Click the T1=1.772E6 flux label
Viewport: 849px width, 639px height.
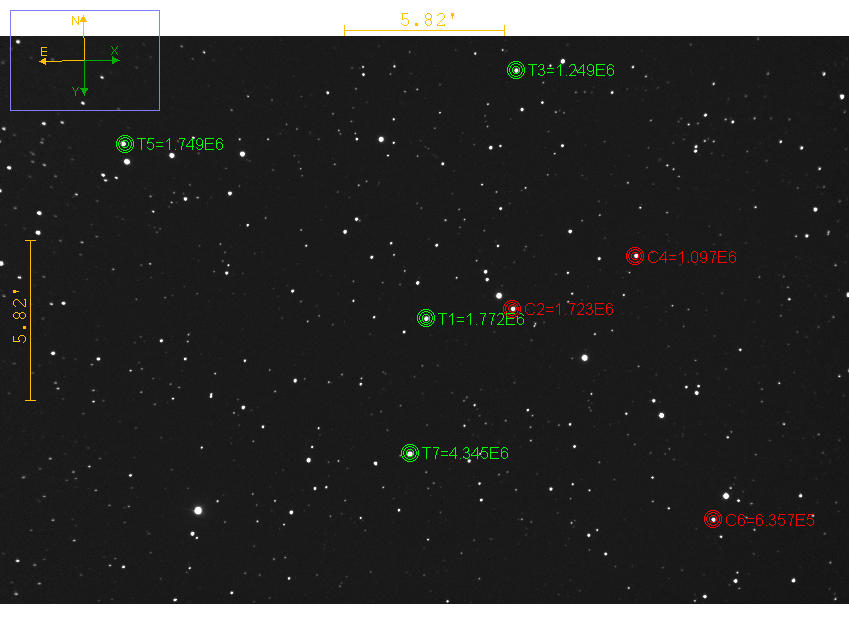(481, 320)
